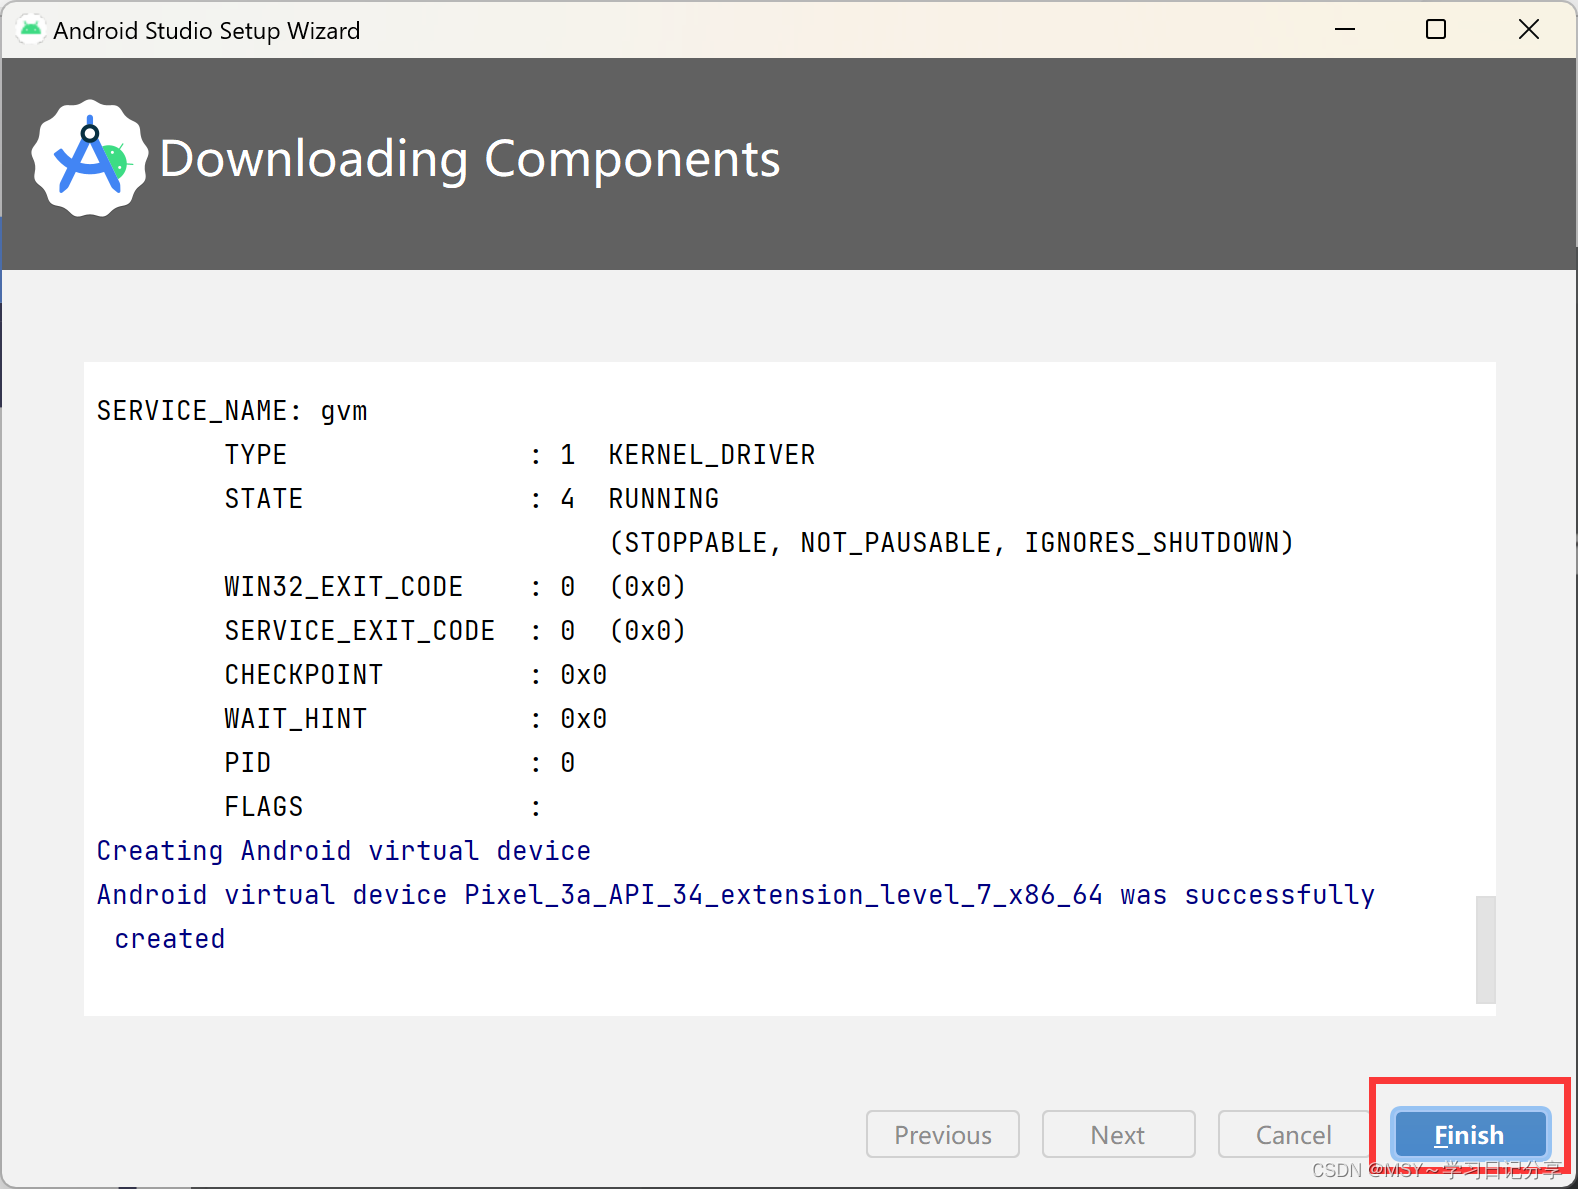The height and width of the screenshot is (1189, 1578).
Task: Click the Cancel button
Action: (x=1294, y=1134)
